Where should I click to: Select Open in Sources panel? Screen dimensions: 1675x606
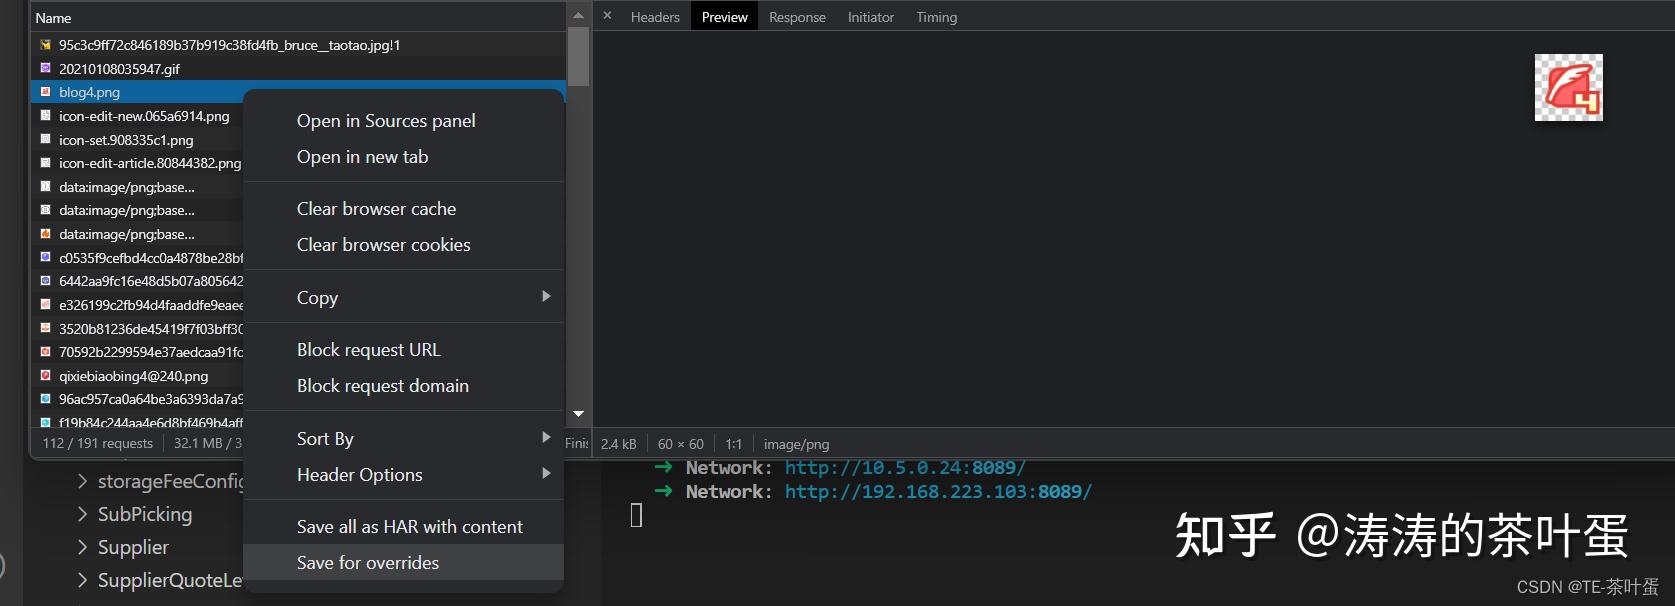coord(386,121)
